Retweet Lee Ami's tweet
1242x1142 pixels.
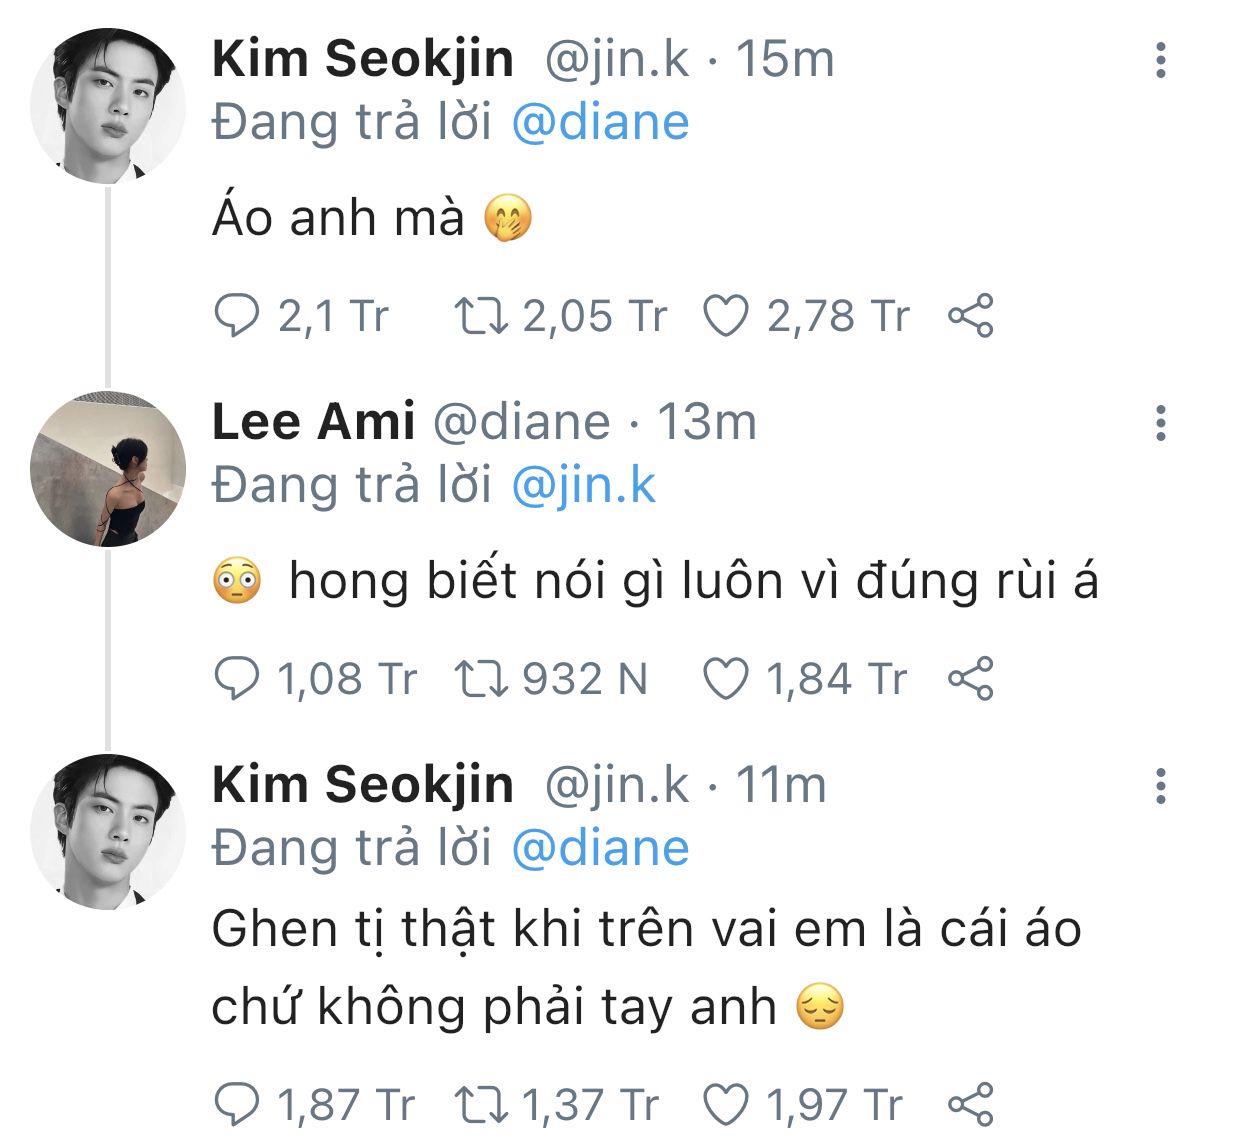481,679
